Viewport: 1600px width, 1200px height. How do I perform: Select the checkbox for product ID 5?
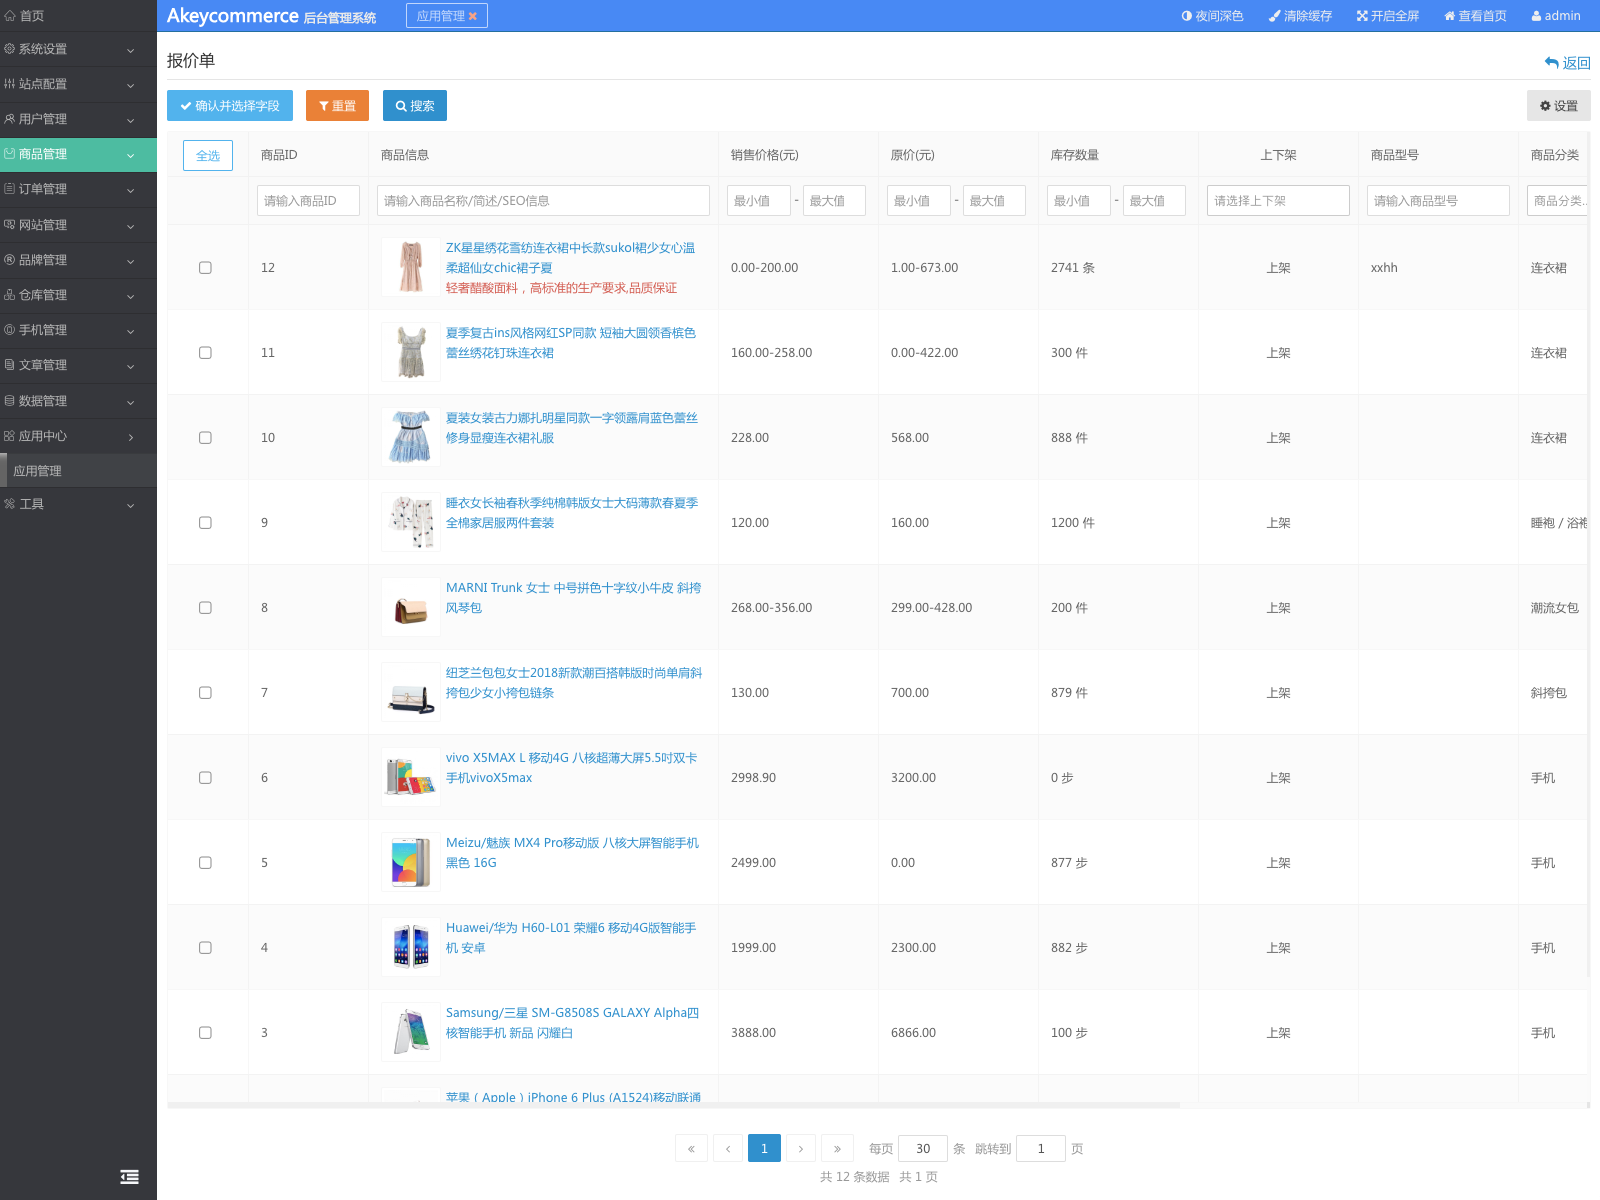(x=205, y=863)
